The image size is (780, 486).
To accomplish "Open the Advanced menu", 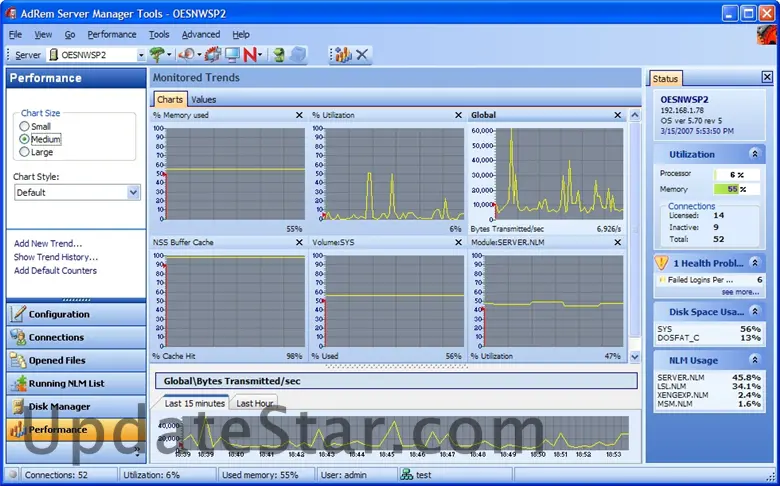I will (x=201, y=34).
